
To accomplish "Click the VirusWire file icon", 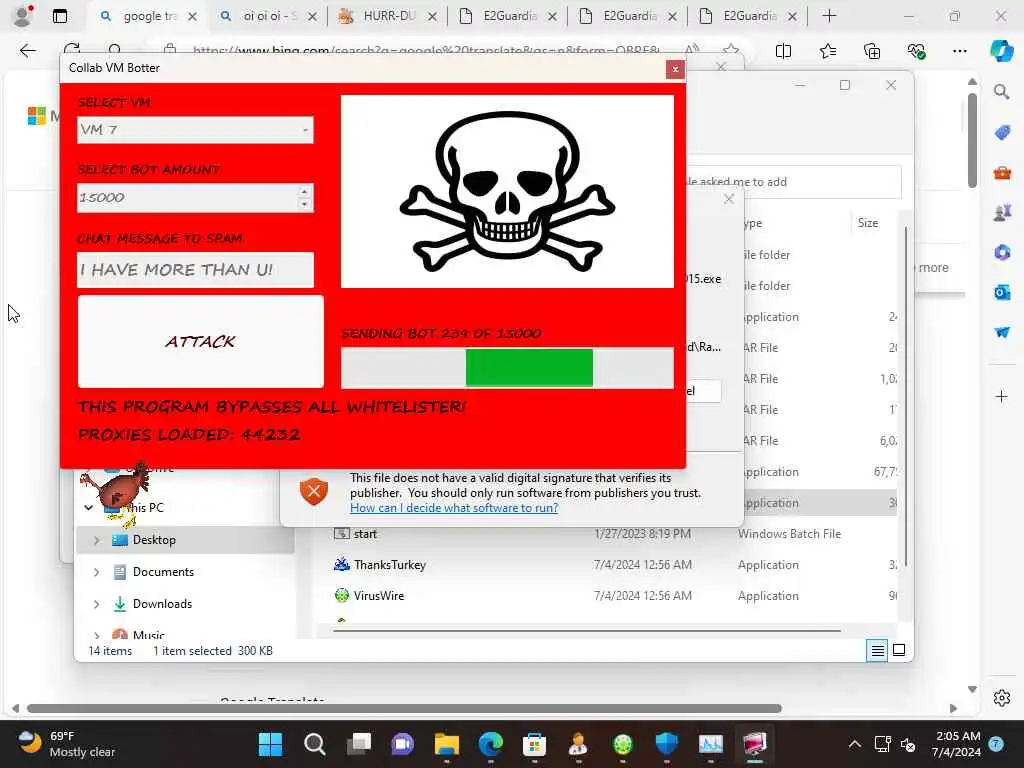I will 342,595.
